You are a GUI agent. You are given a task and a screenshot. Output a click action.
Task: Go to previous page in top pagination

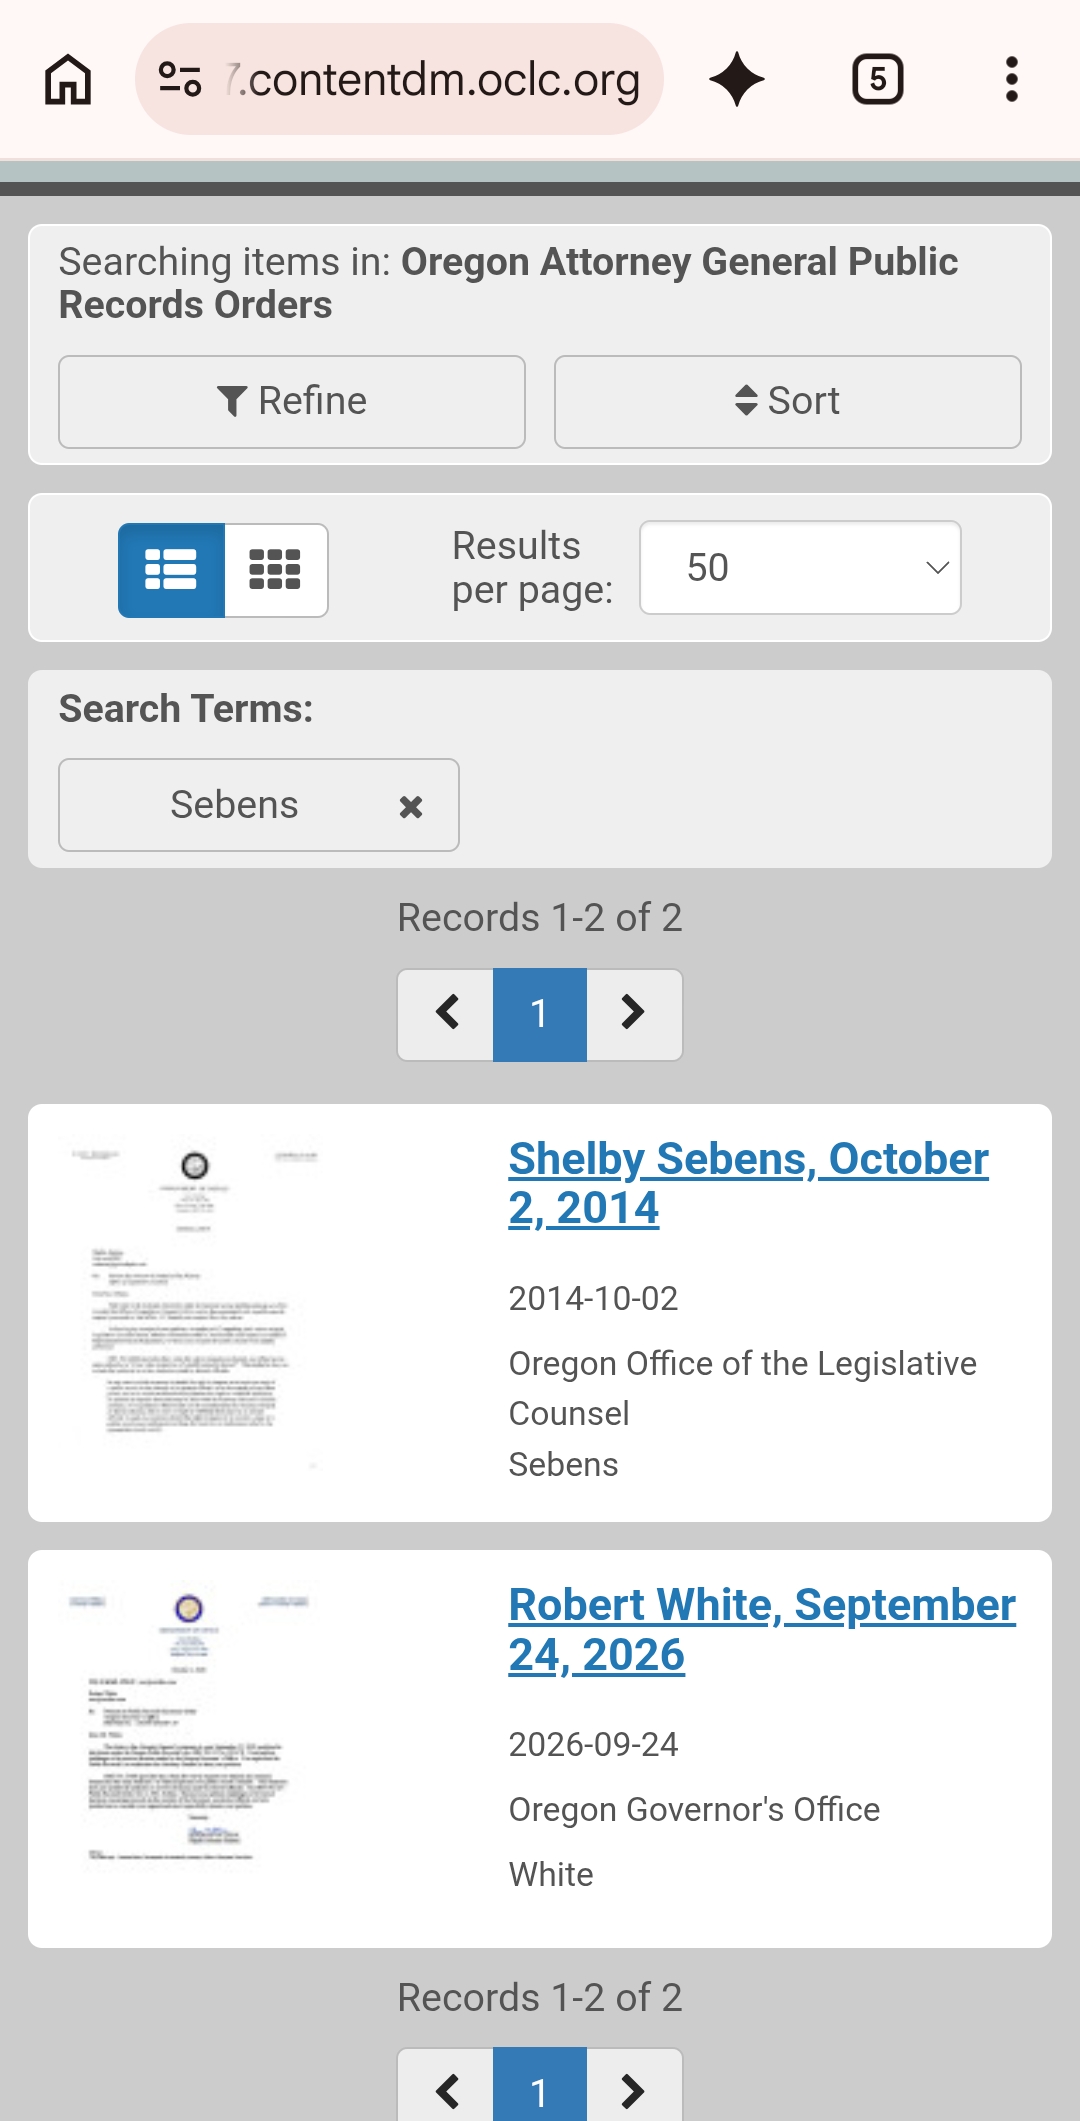(446, 1014)
